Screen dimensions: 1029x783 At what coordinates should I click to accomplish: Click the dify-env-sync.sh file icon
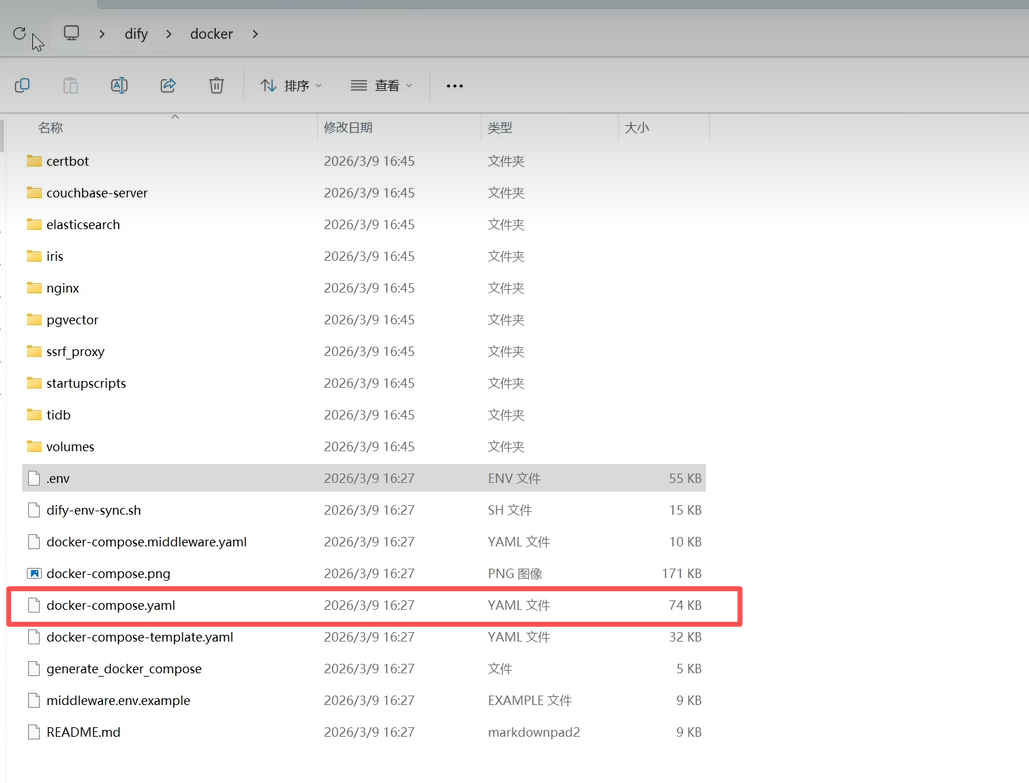[34, 510]
